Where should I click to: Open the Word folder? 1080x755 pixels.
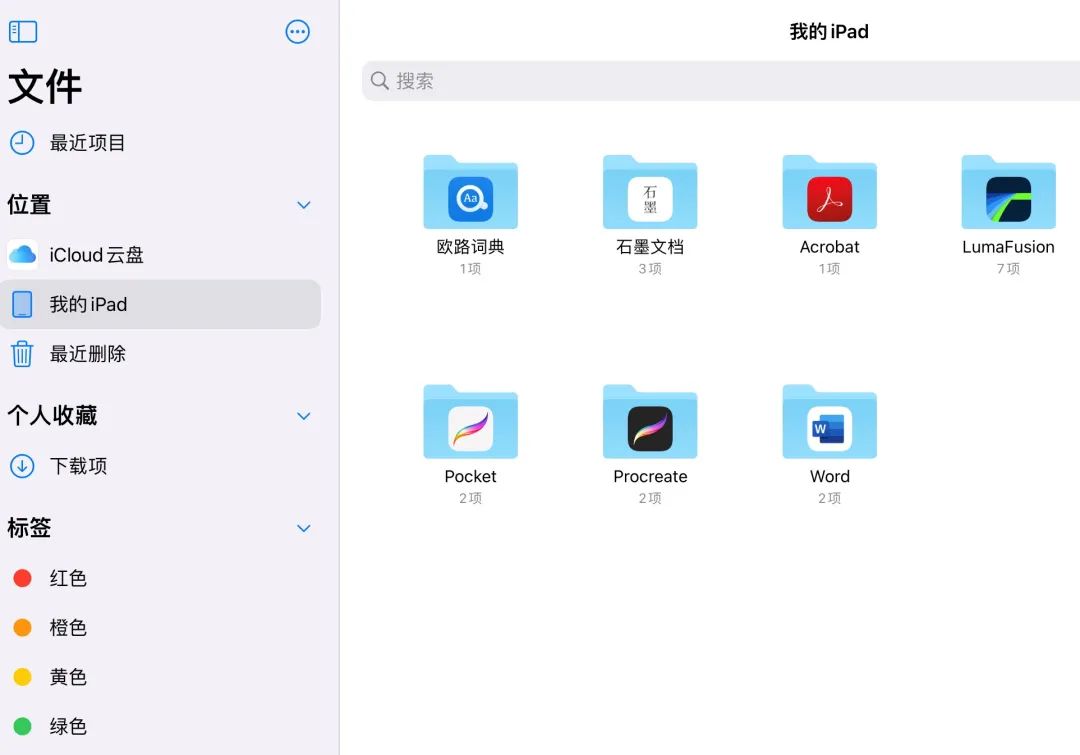point(829,422)
